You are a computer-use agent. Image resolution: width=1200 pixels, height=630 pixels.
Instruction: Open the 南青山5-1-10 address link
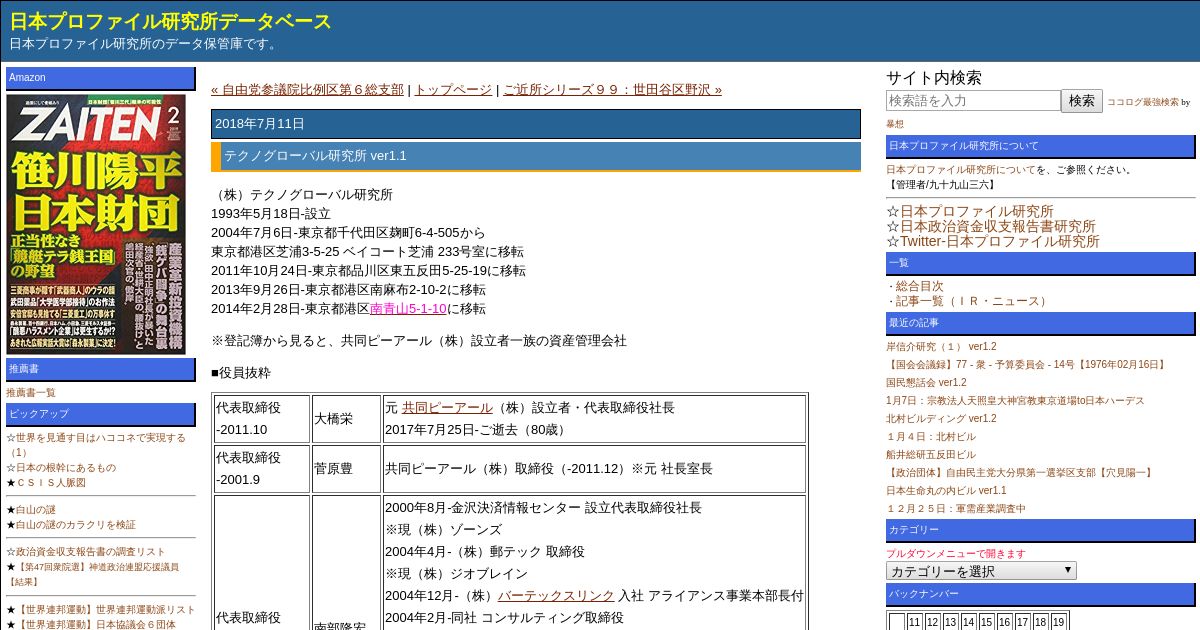coord(408,308)
